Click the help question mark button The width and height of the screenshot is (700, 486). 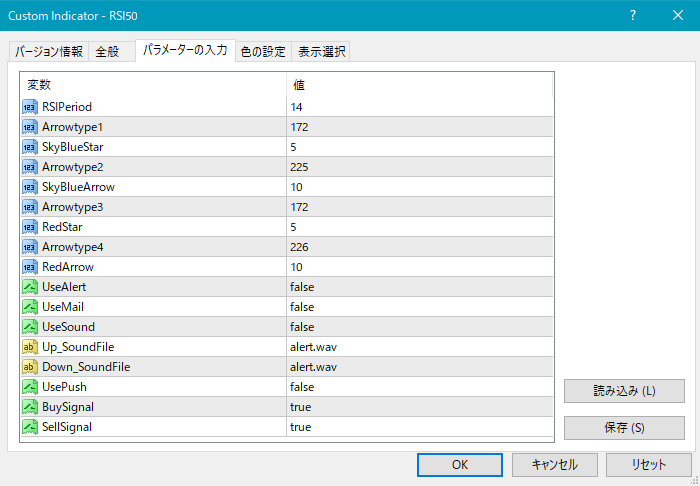point(633,16)
